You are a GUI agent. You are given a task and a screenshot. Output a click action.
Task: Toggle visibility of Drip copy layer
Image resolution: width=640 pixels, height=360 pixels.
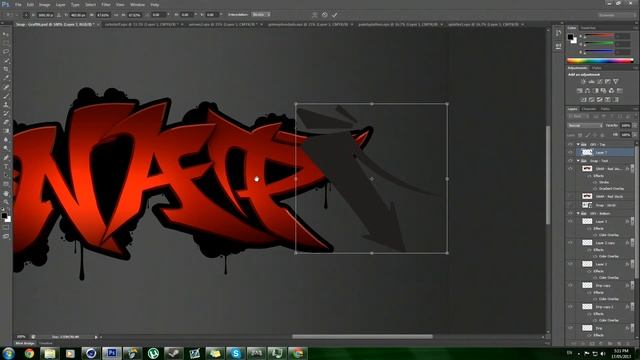click(x=570, y=285)
